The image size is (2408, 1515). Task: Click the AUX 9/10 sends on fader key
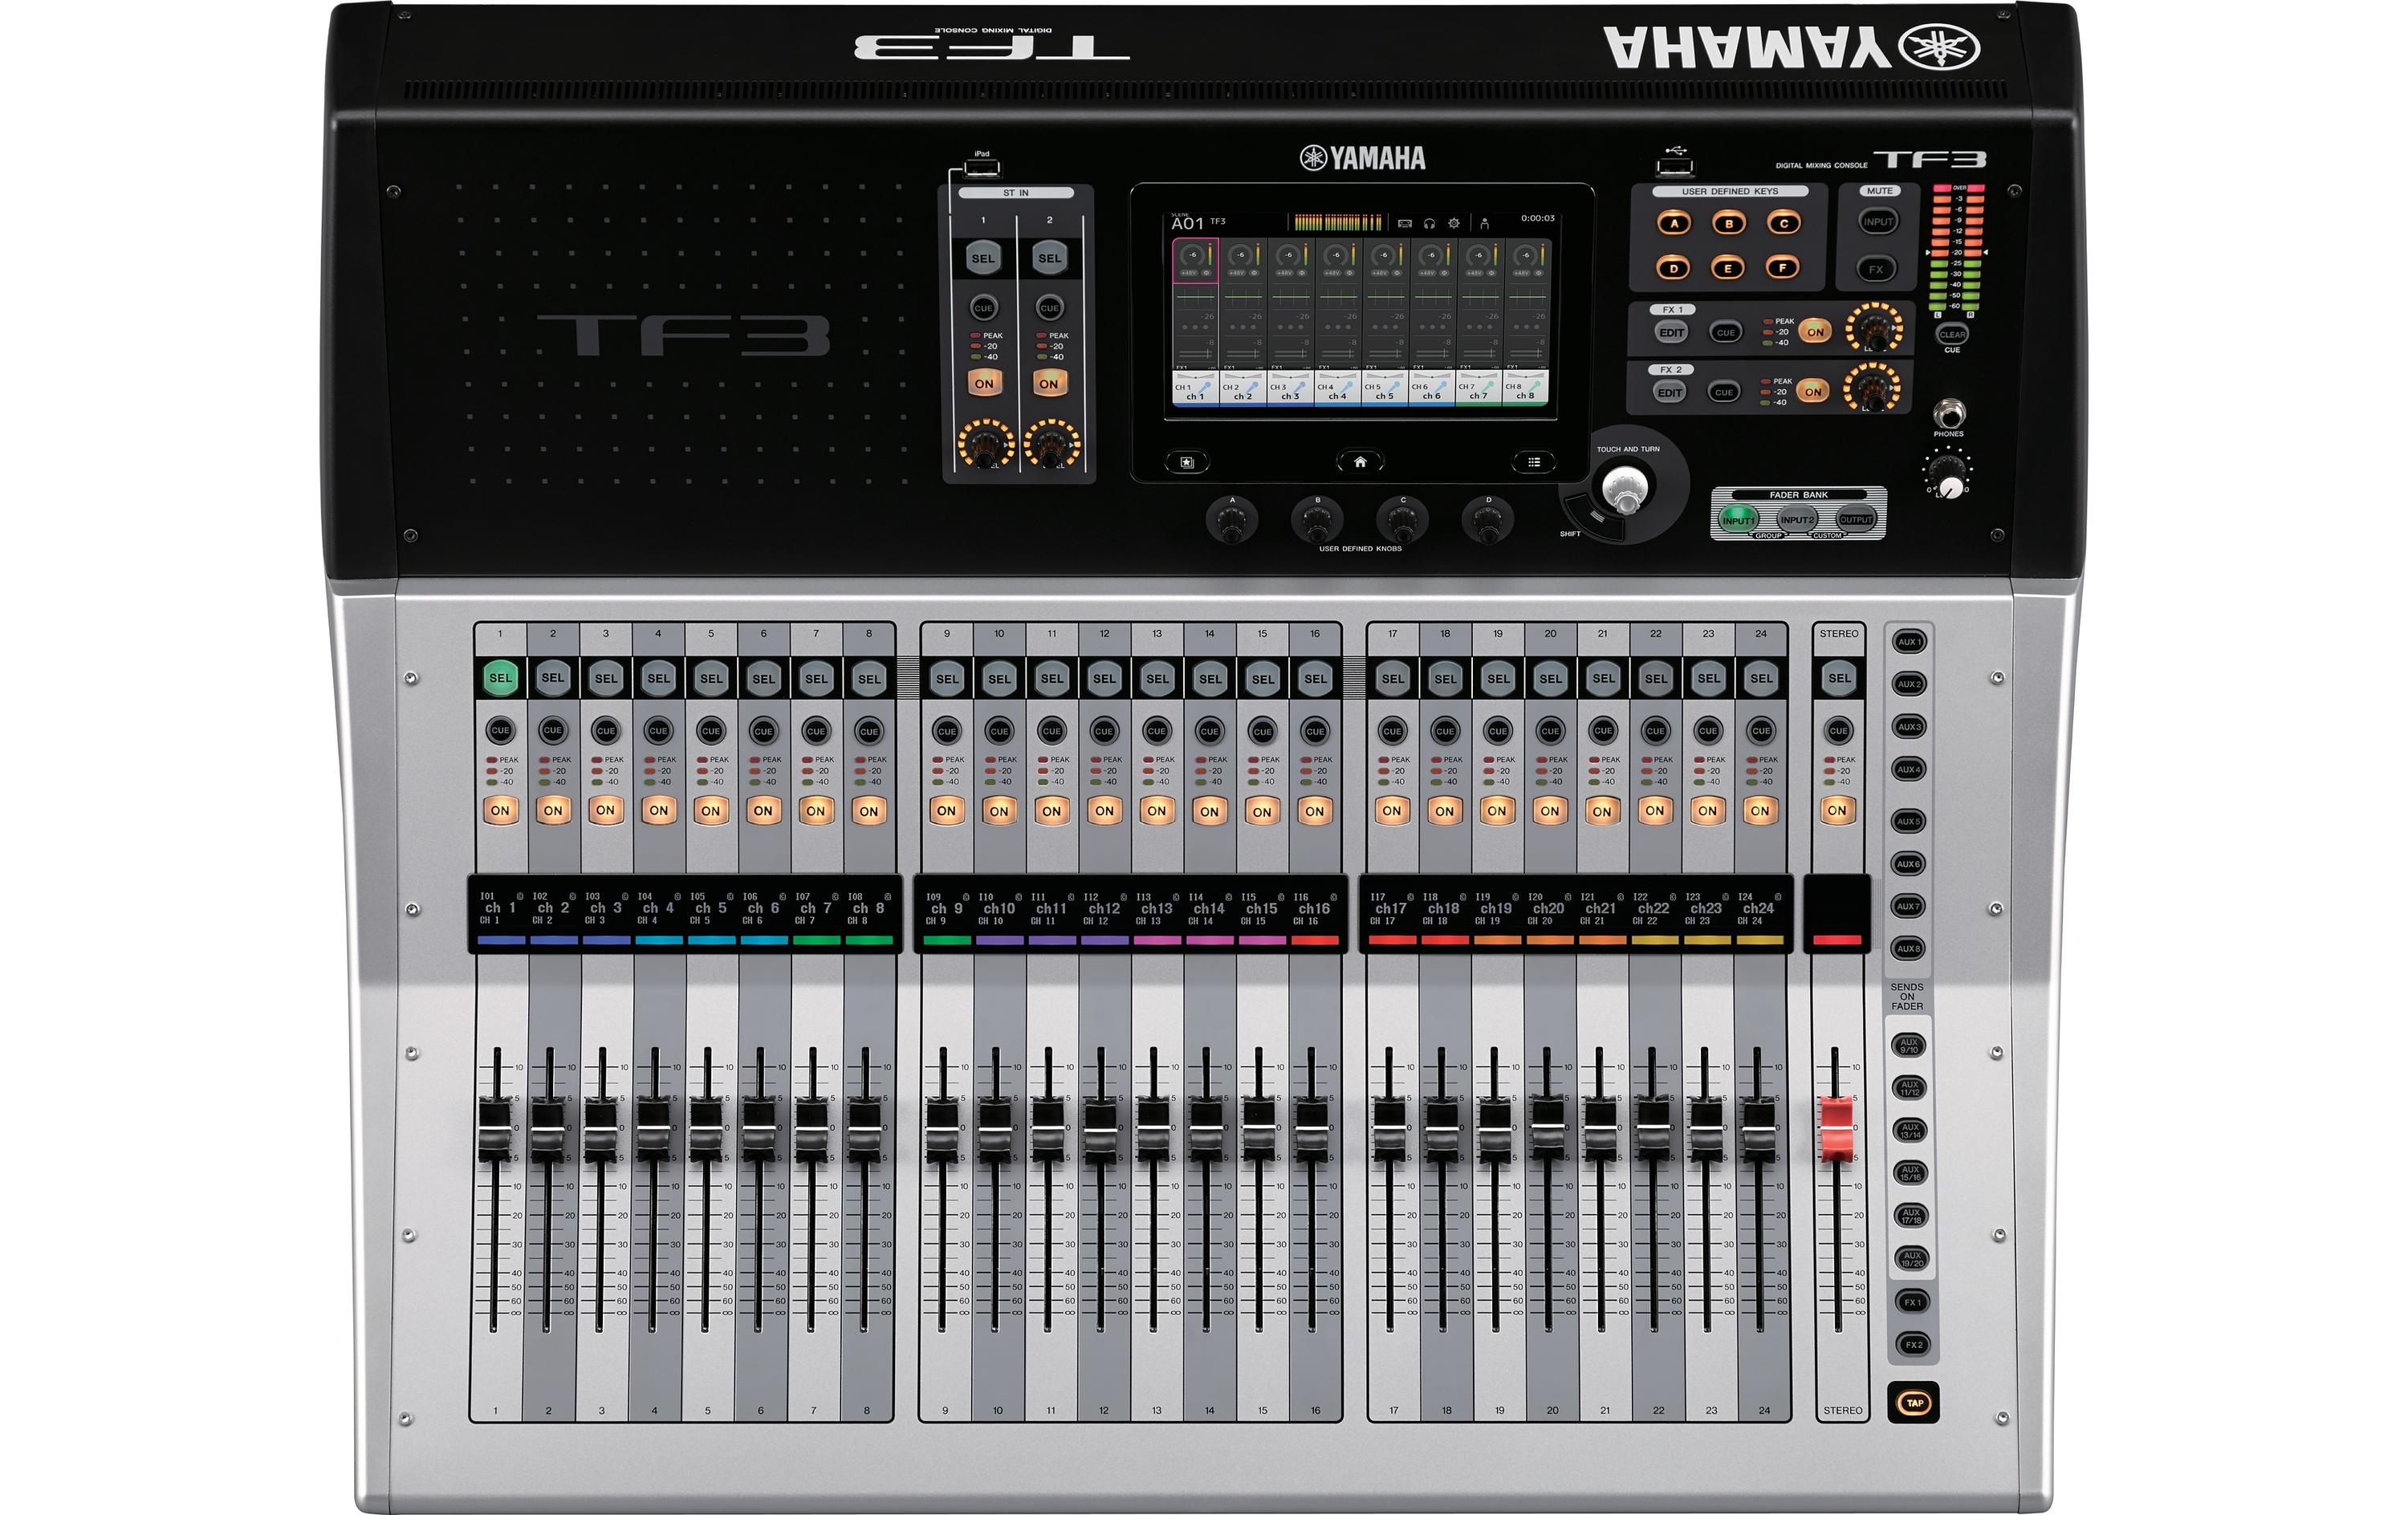[1909, 1046]
